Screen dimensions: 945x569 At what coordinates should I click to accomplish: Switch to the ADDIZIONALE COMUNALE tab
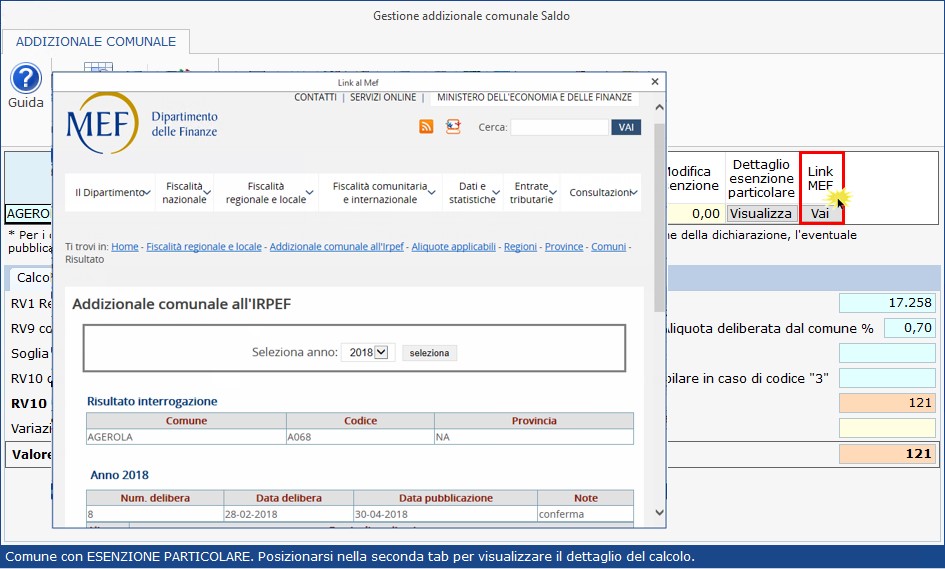coord(96,42)
